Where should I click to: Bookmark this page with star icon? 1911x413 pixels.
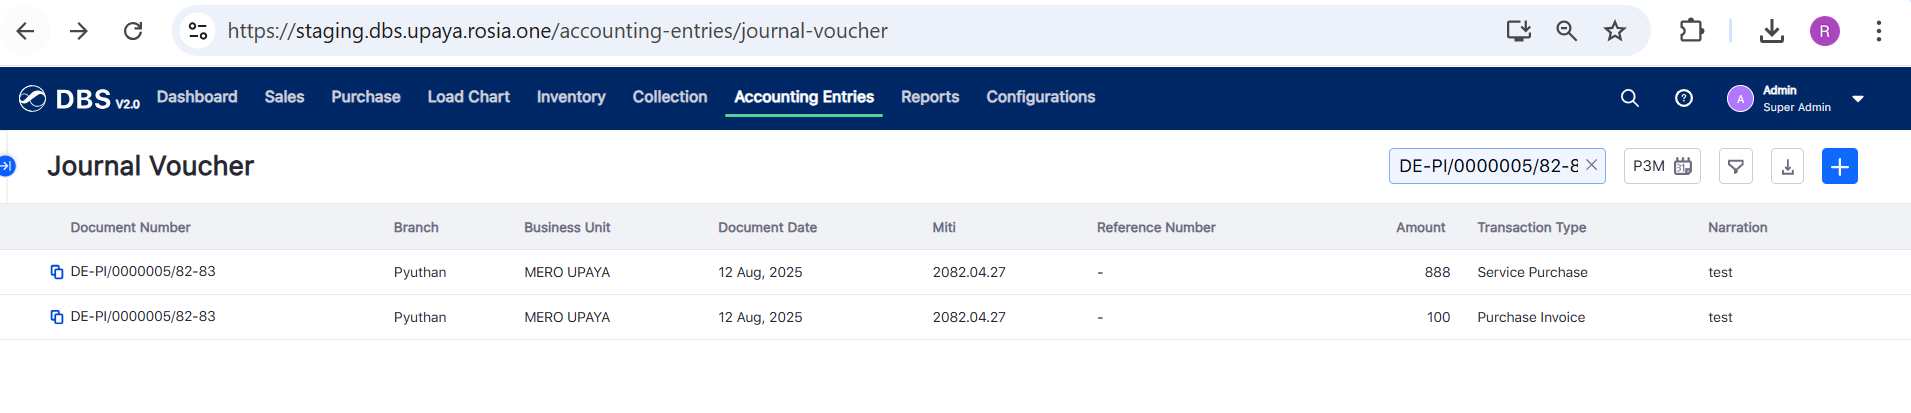(x=1615, y=31)
